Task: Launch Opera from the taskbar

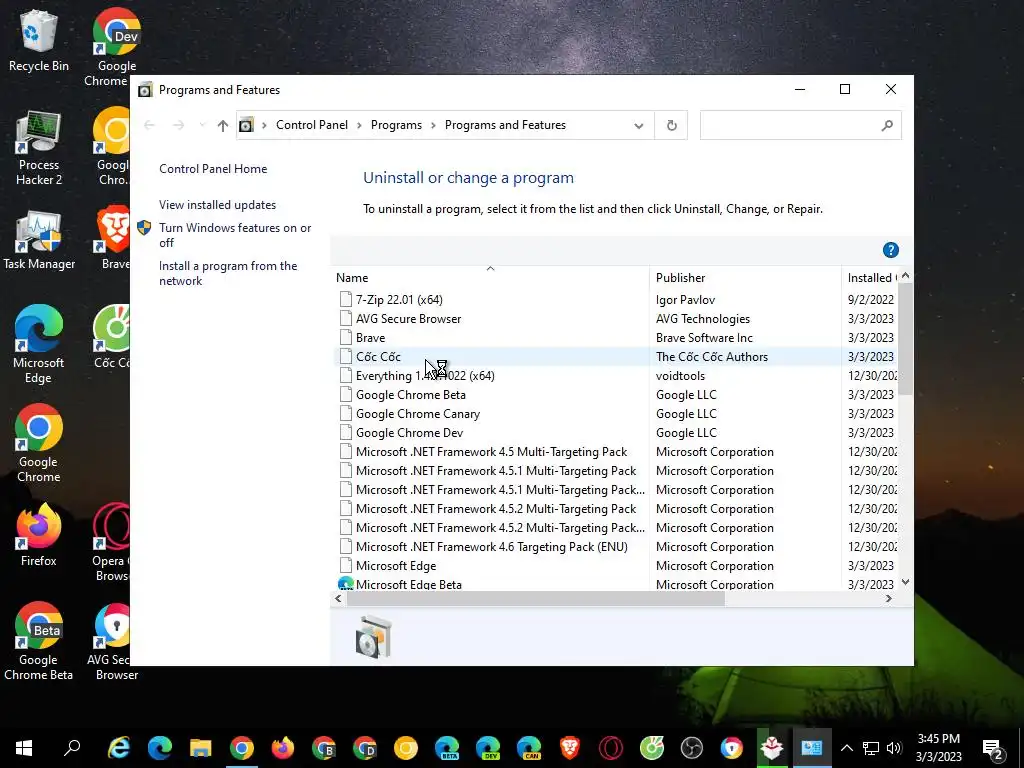Action: (611, 748)
